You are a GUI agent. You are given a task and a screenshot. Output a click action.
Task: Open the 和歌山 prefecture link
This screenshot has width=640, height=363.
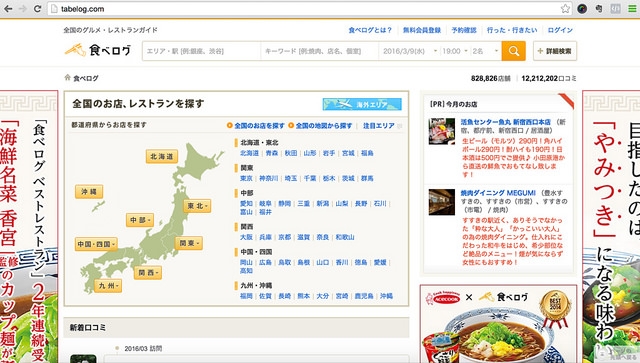345,237
